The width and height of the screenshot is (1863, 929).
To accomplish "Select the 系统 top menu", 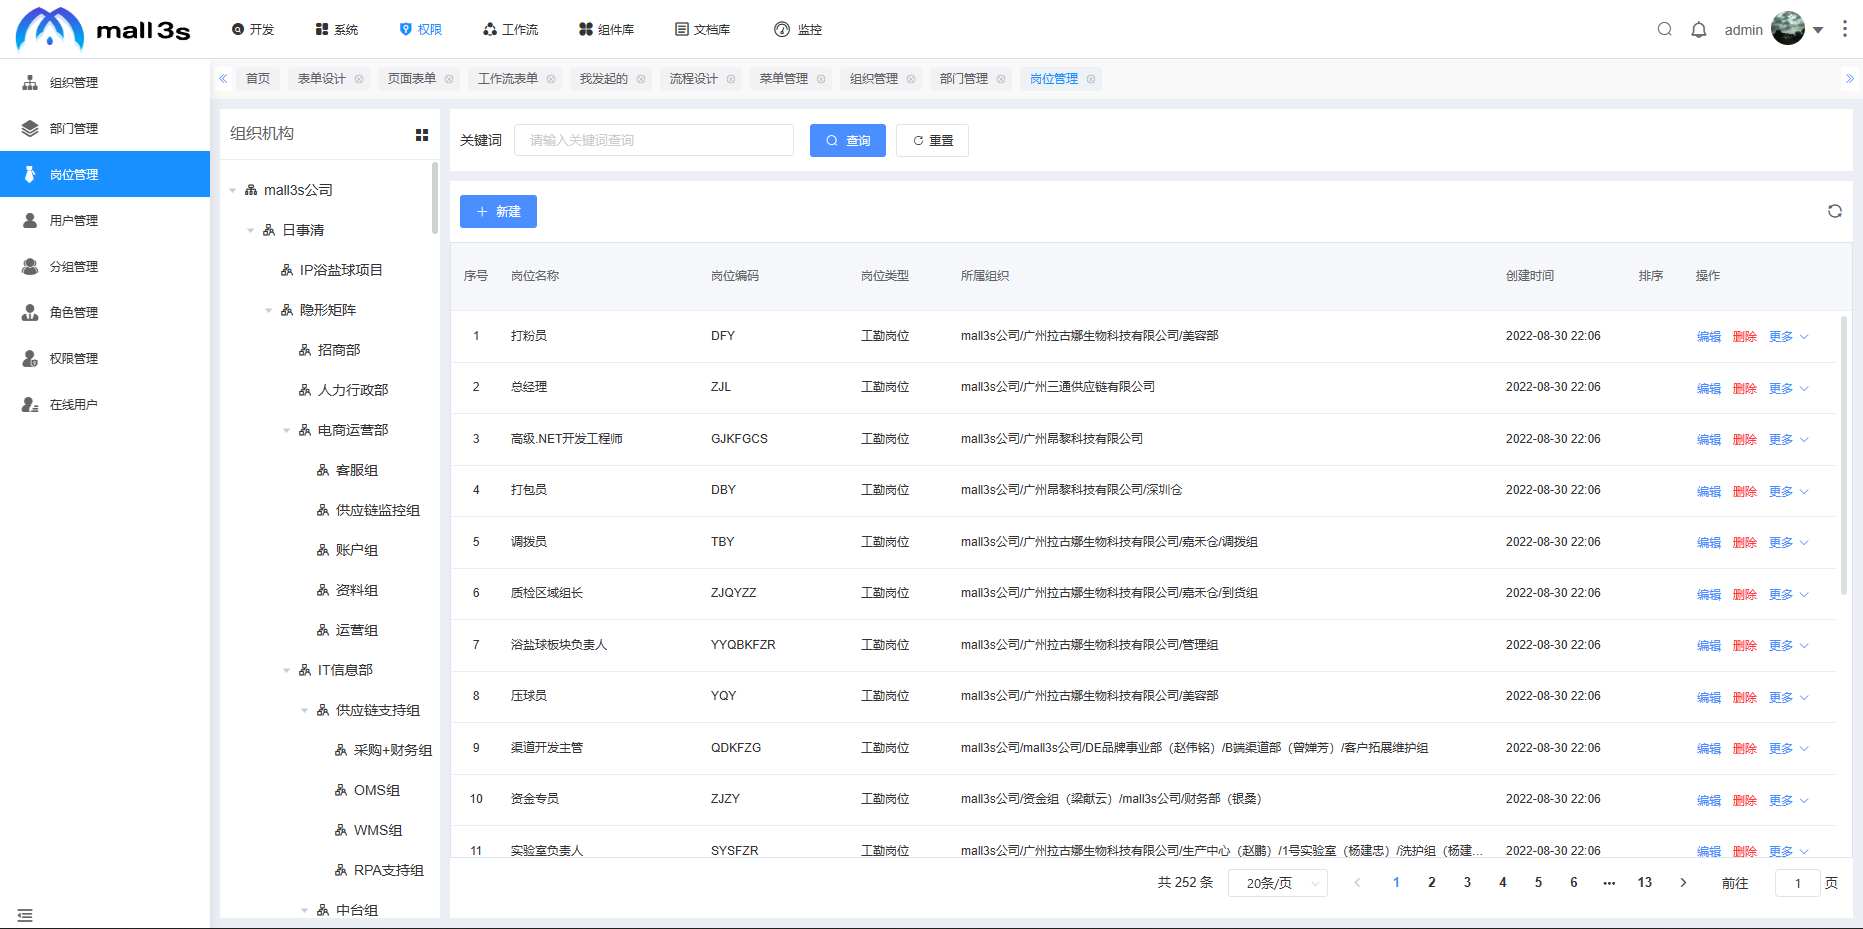I will click(x=337, y=29).
